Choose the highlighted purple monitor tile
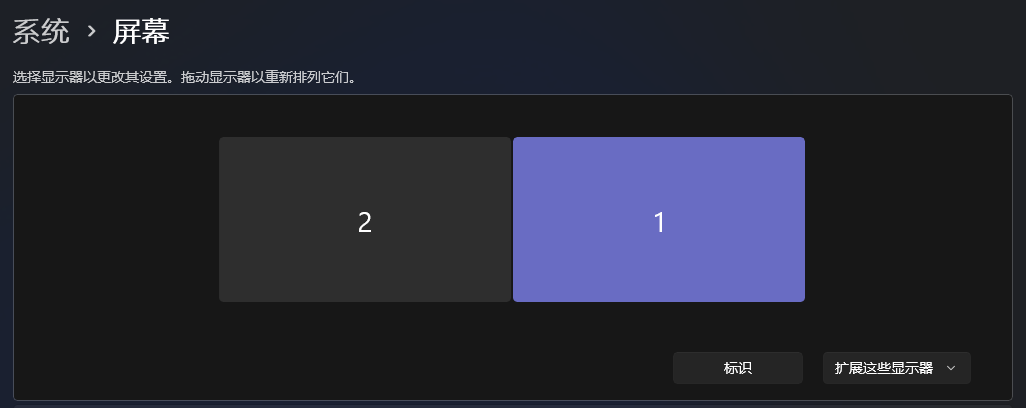 point(658,219)
